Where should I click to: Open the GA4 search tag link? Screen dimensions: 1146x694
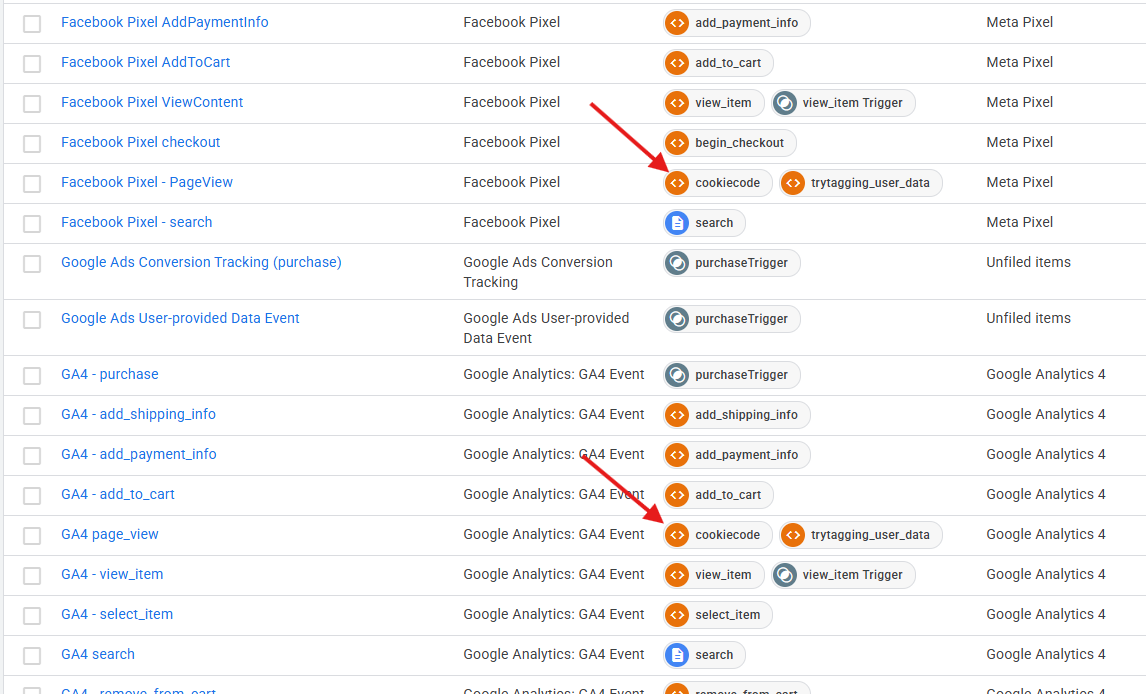[97, 654]
